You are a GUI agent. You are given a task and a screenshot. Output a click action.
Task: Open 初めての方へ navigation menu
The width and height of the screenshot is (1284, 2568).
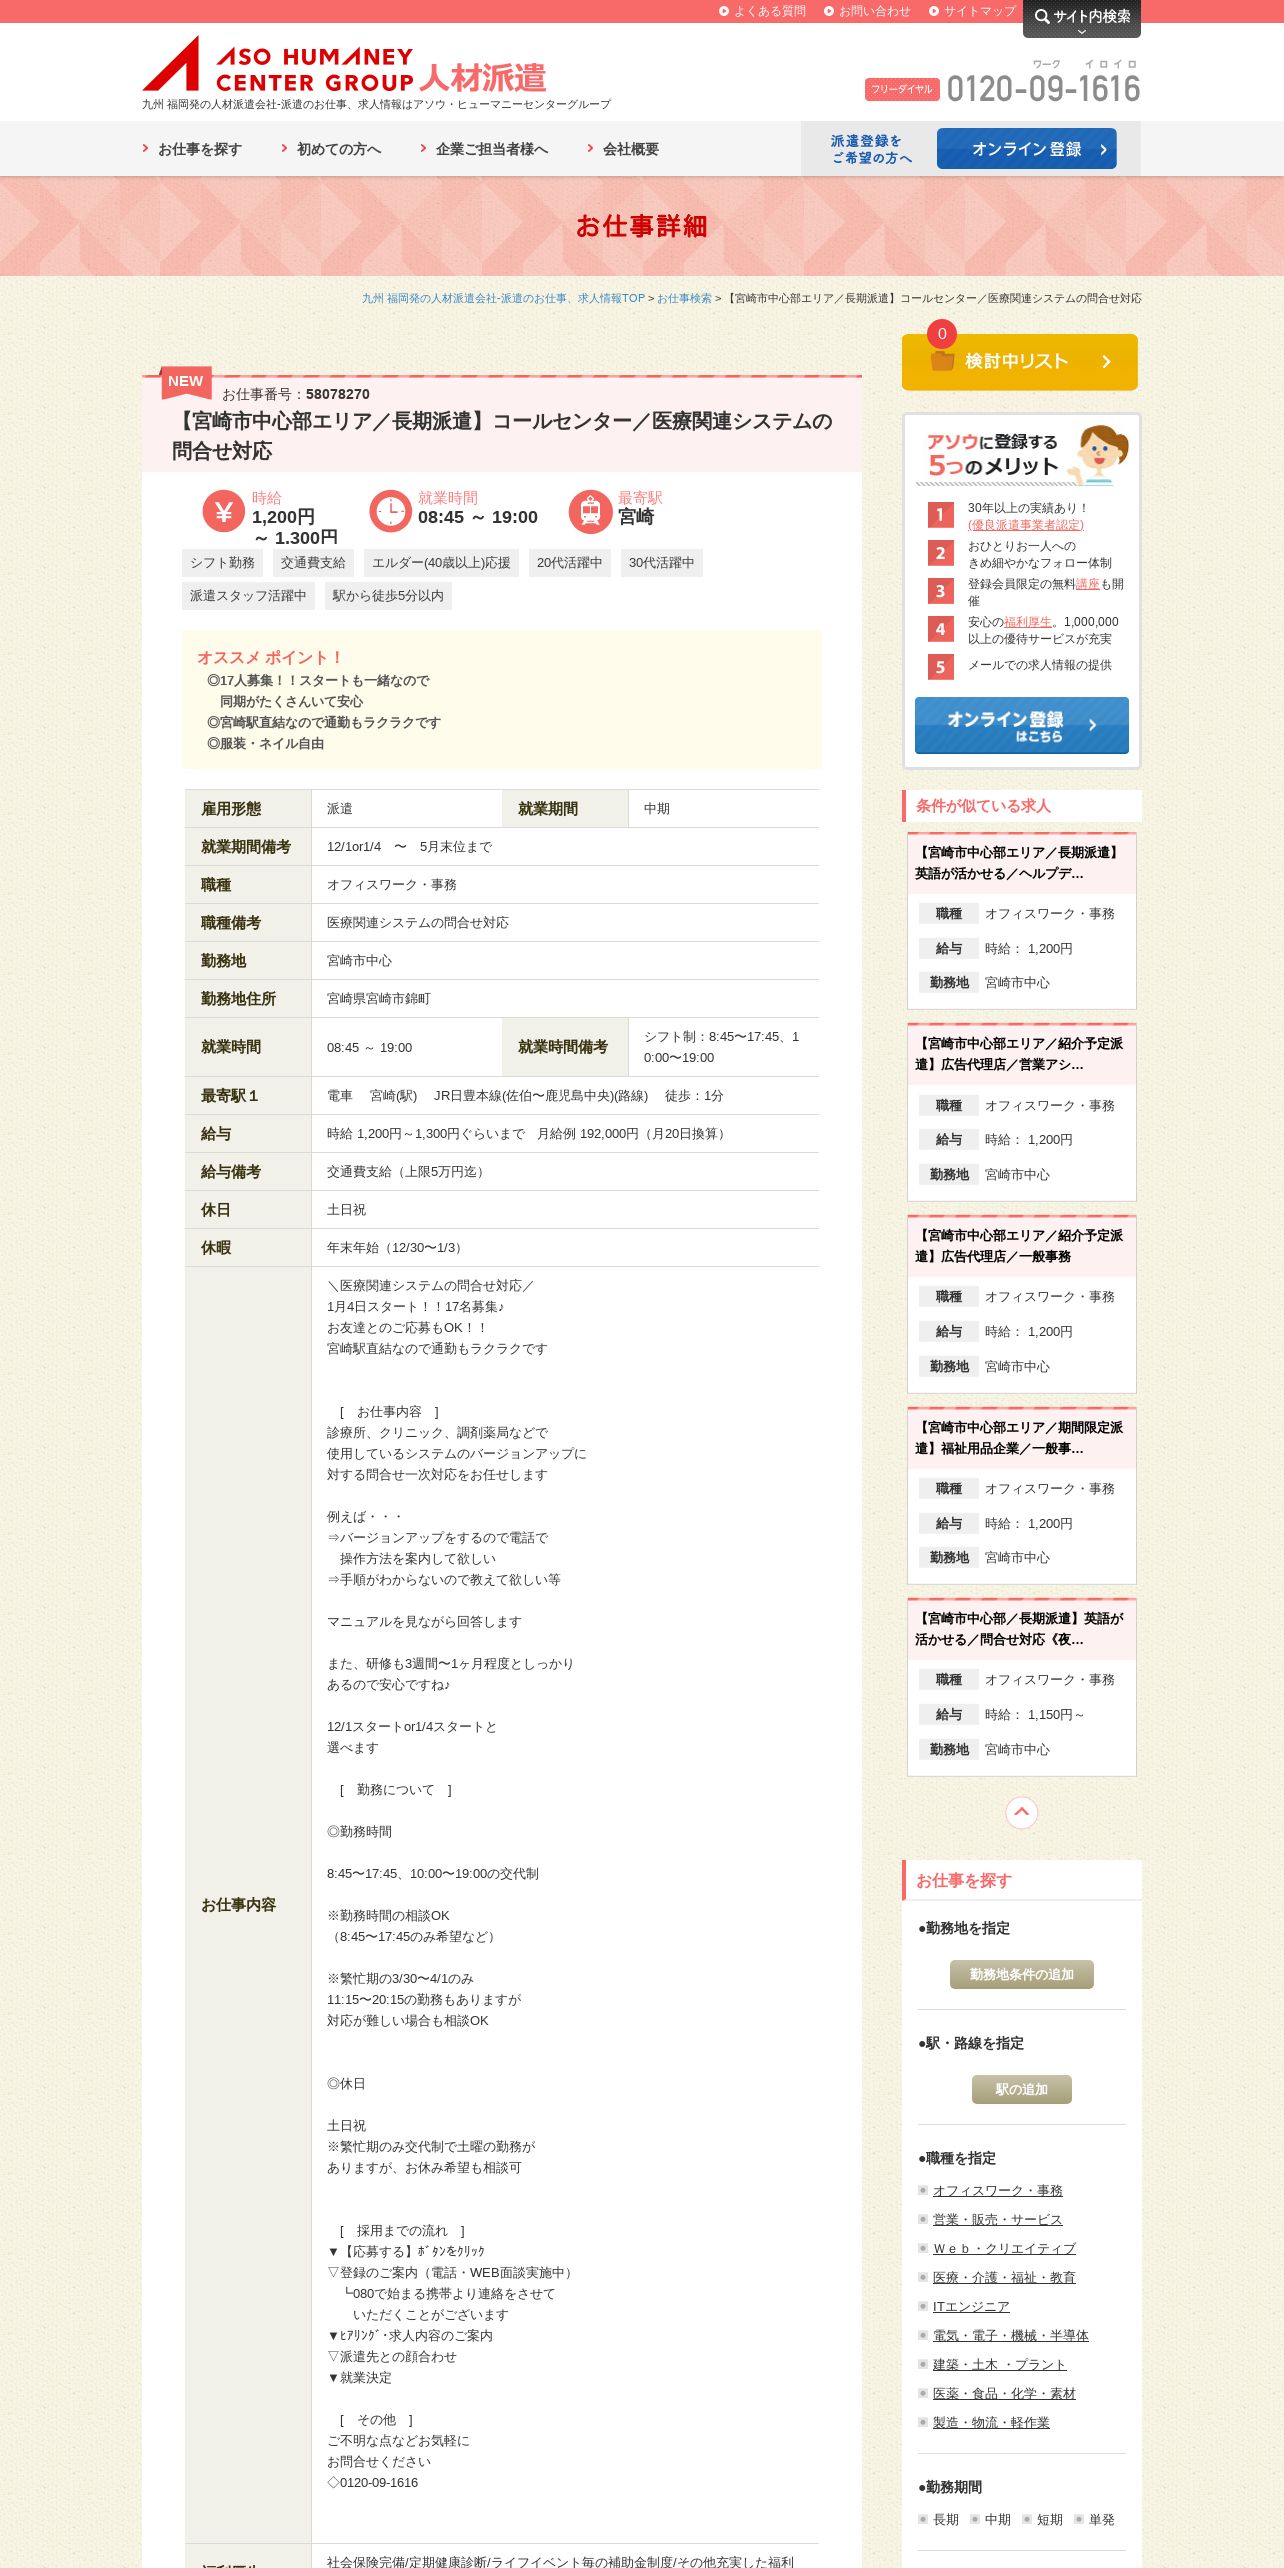click(x=331, y=149)
